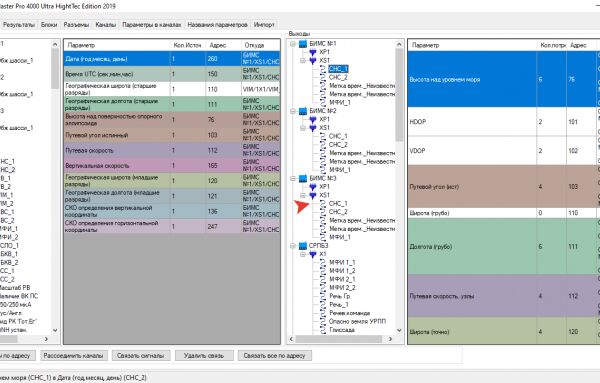This screenshot has height=383, width=600.
Task: Click the XS1 connector icon under БИМС №3
Action: point(313,195)
